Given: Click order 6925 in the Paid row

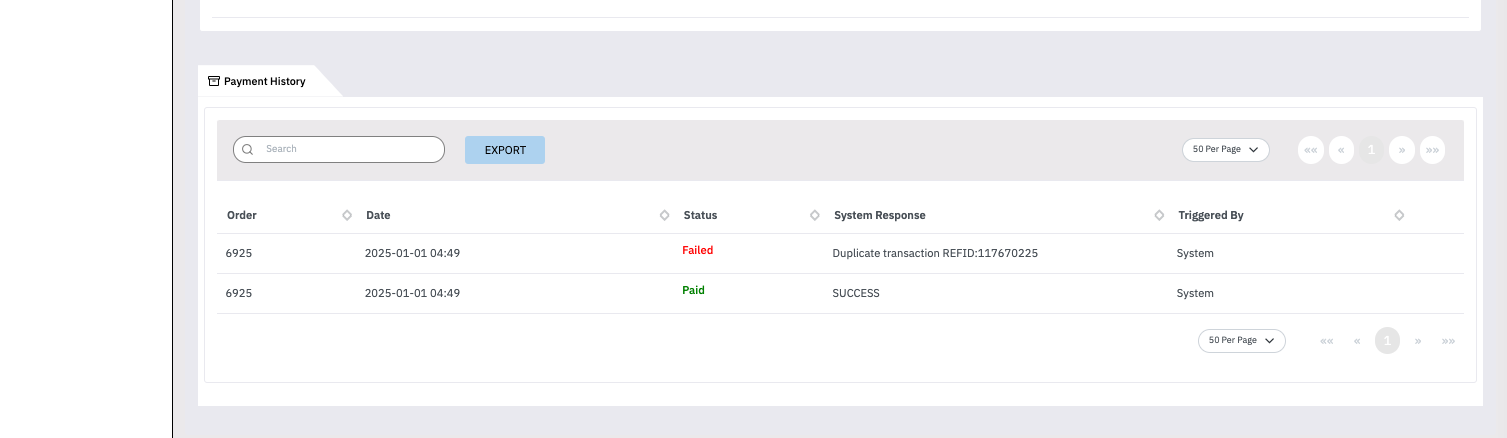Looking at the screenshot, I should click(x=239, y=293).
